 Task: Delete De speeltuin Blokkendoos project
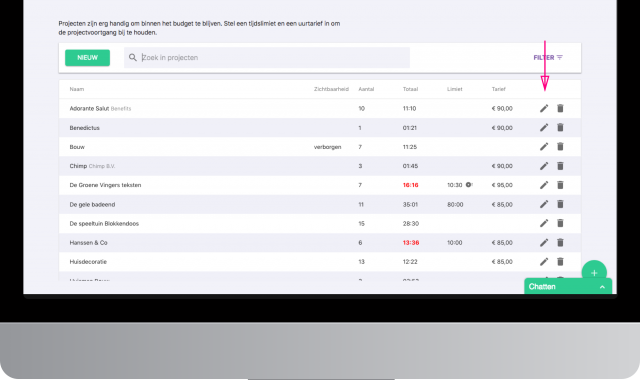point(560,223)
